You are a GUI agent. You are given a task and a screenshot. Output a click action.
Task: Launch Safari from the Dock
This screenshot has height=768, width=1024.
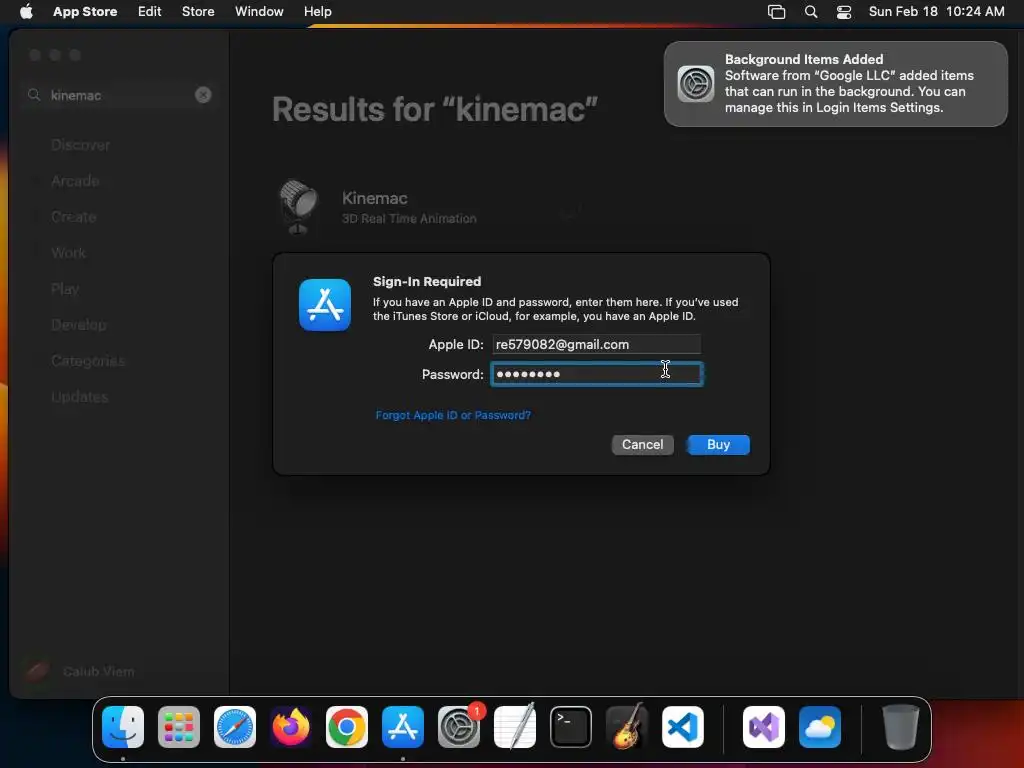coord(235,727)
